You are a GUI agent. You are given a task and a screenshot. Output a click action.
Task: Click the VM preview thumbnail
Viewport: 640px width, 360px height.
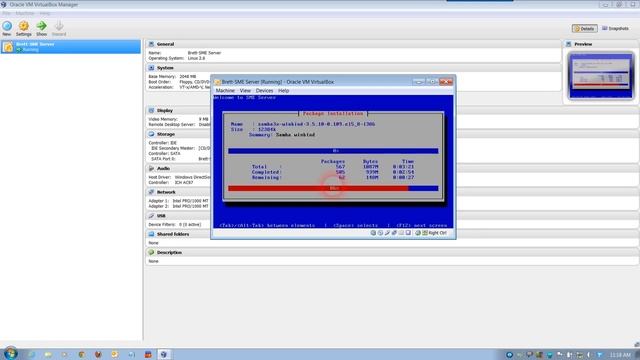coord(601,76)
